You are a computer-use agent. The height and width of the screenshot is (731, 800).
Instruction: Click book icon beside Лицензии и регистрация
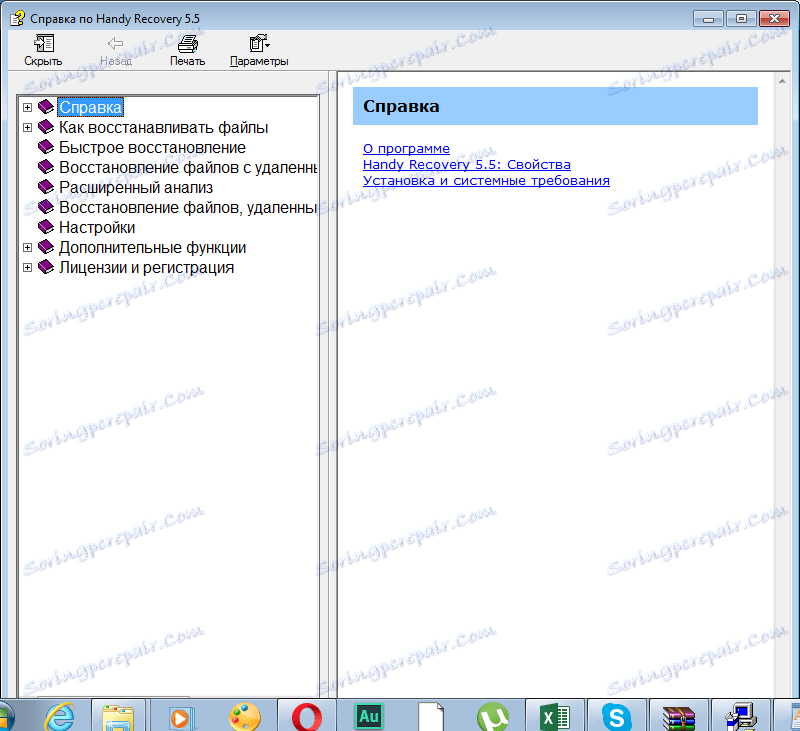coord(46,267)
